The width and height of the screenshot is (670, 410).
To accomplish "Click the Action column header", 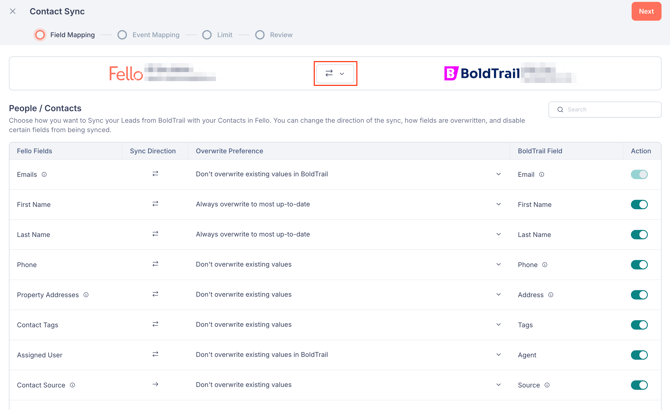I will (x=641, y=151).
